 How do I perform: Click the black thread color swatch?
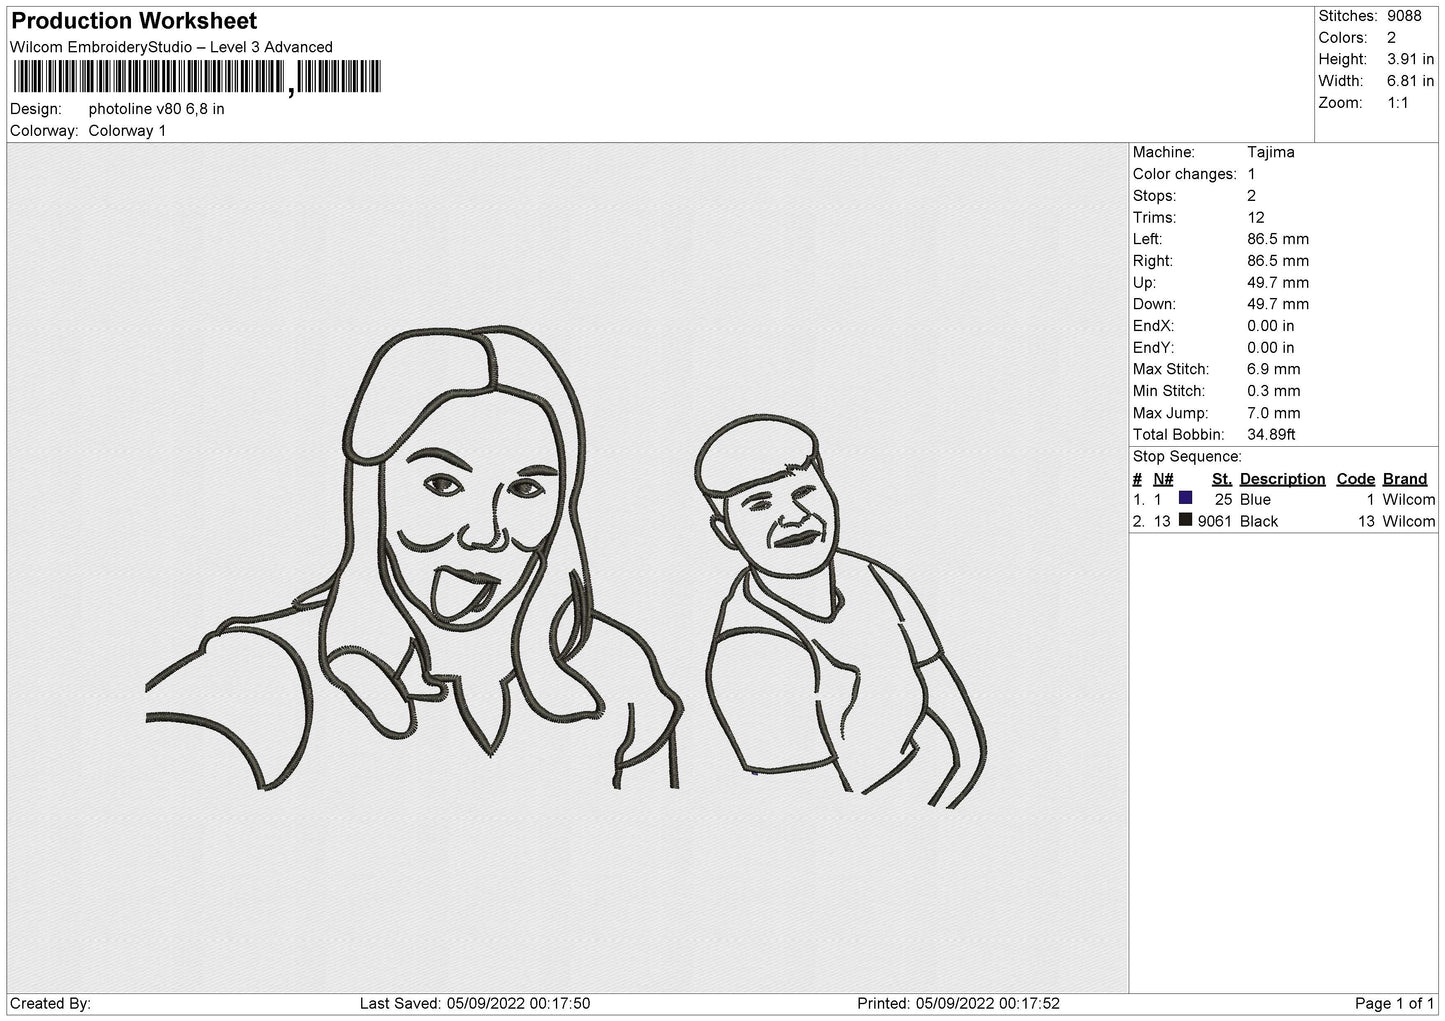(1185, 520)
